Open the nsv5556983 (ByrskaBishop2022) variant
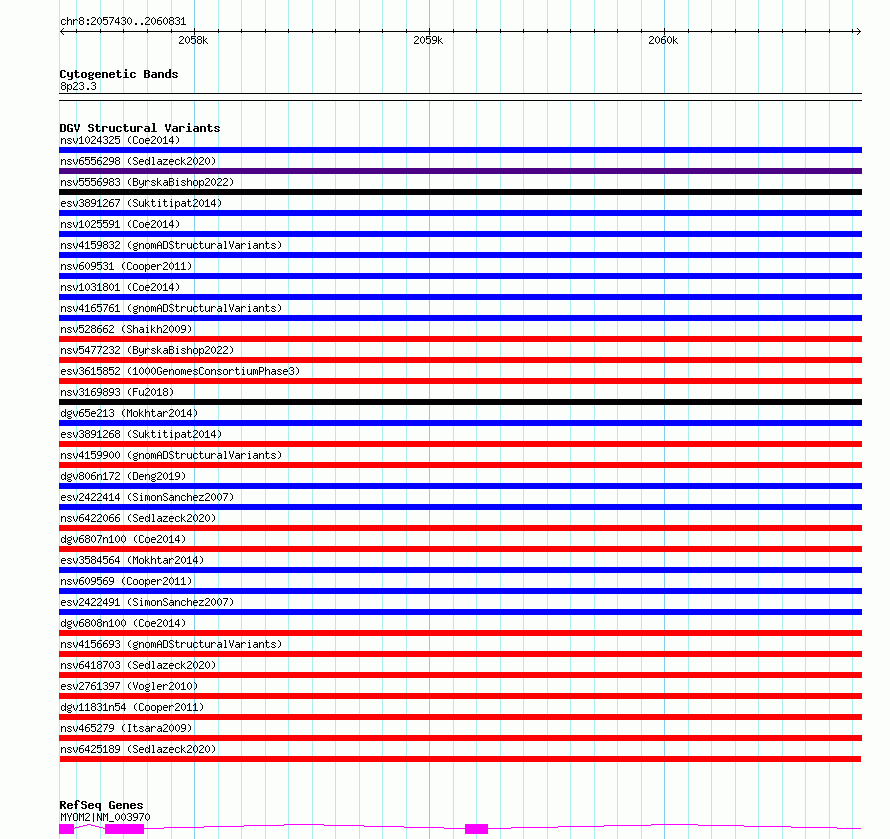The image size is (890, 839). (x=147, y=182)
